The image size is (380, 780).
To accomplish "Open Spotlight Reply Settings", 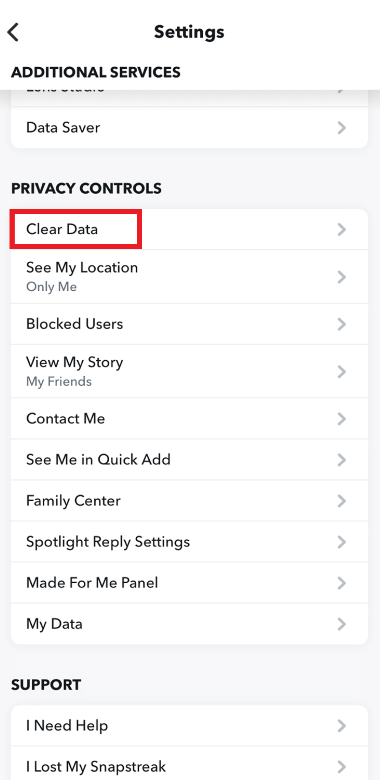I will click(x=190, y=542).
